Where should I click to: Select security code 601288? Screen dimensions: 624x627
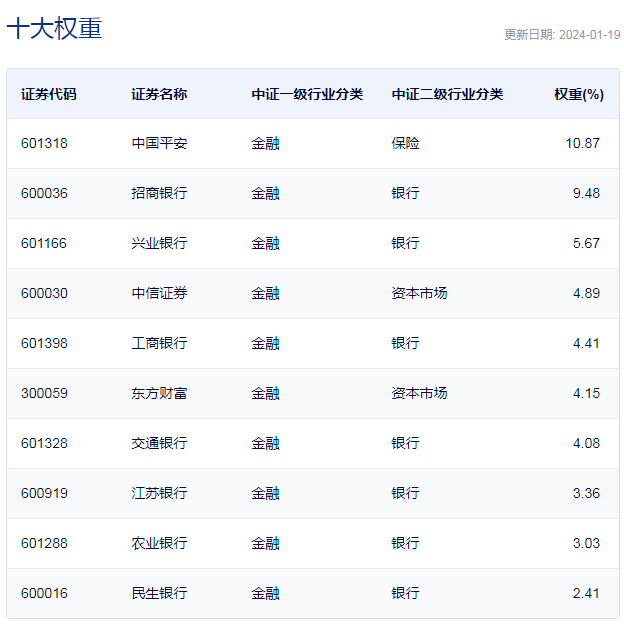(44, 543)
